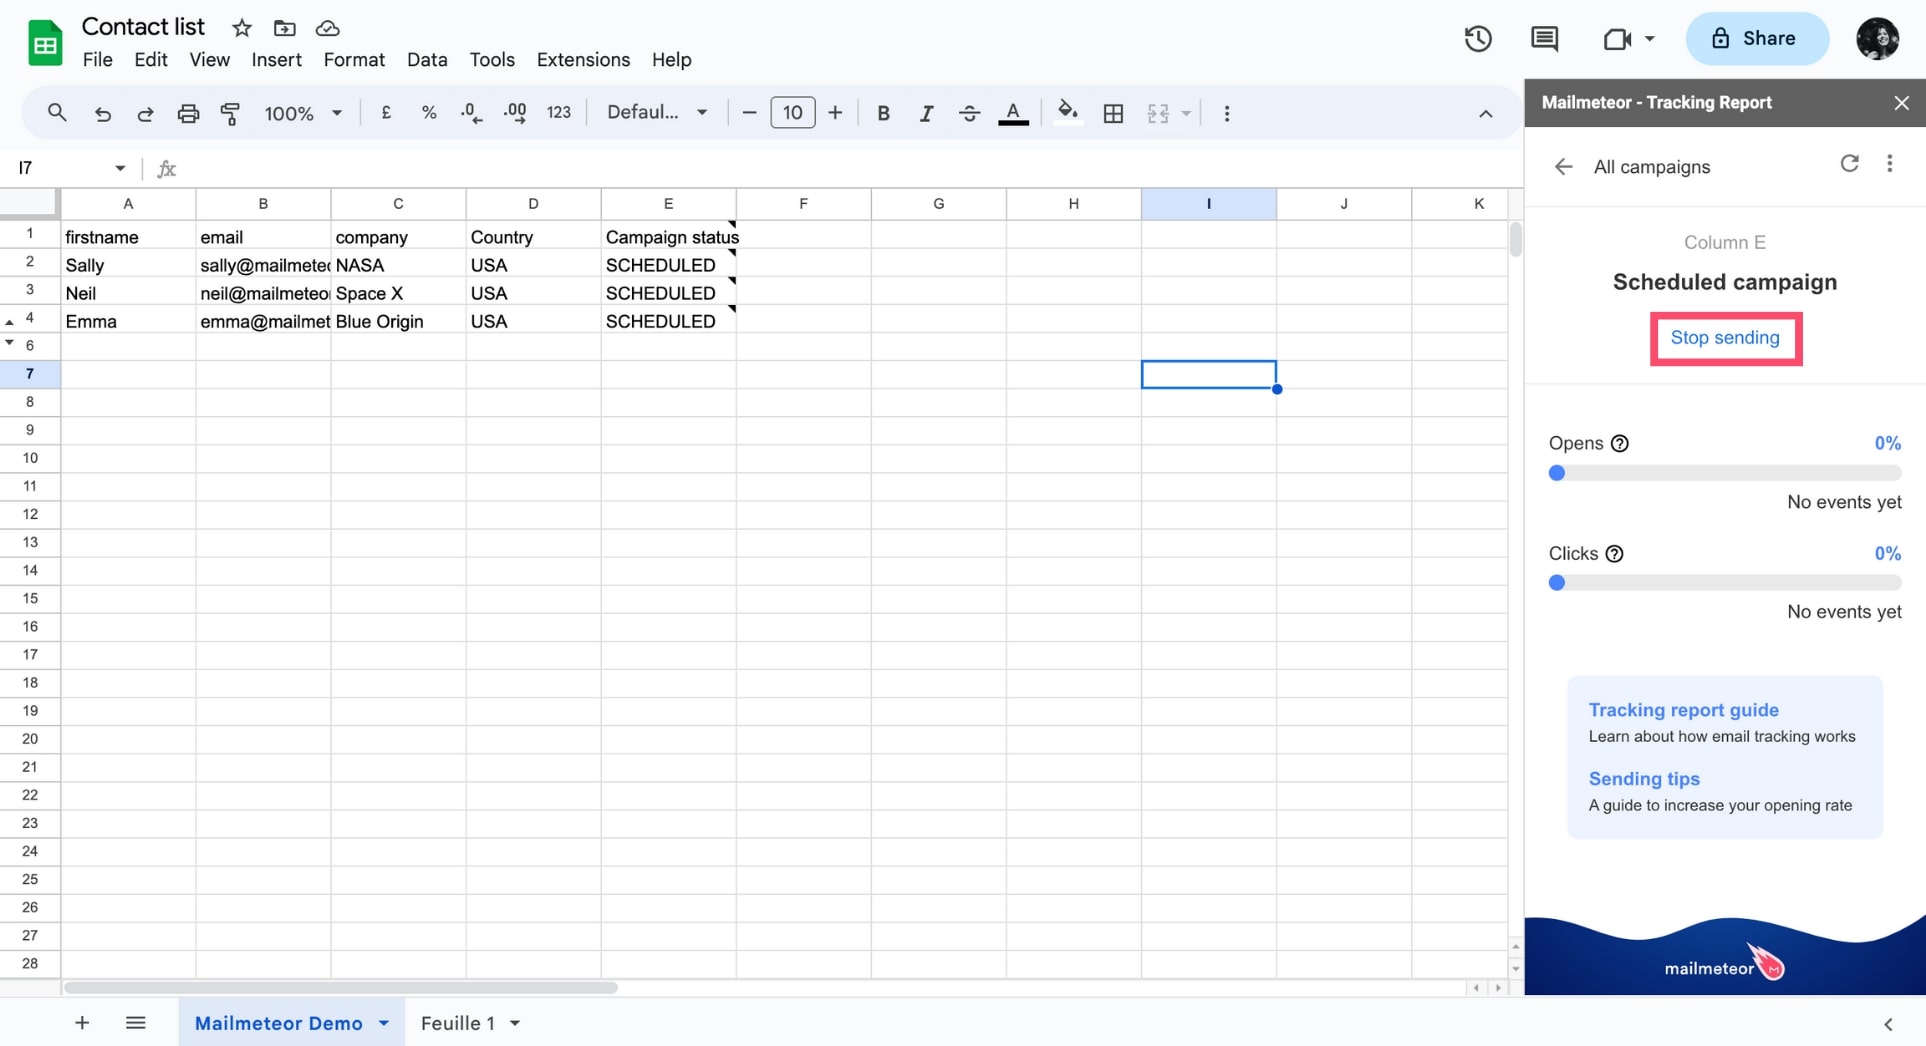Undo the last action
Image resolution: width=1926 pixels, height=1046 pixels.
click(102, 113)
